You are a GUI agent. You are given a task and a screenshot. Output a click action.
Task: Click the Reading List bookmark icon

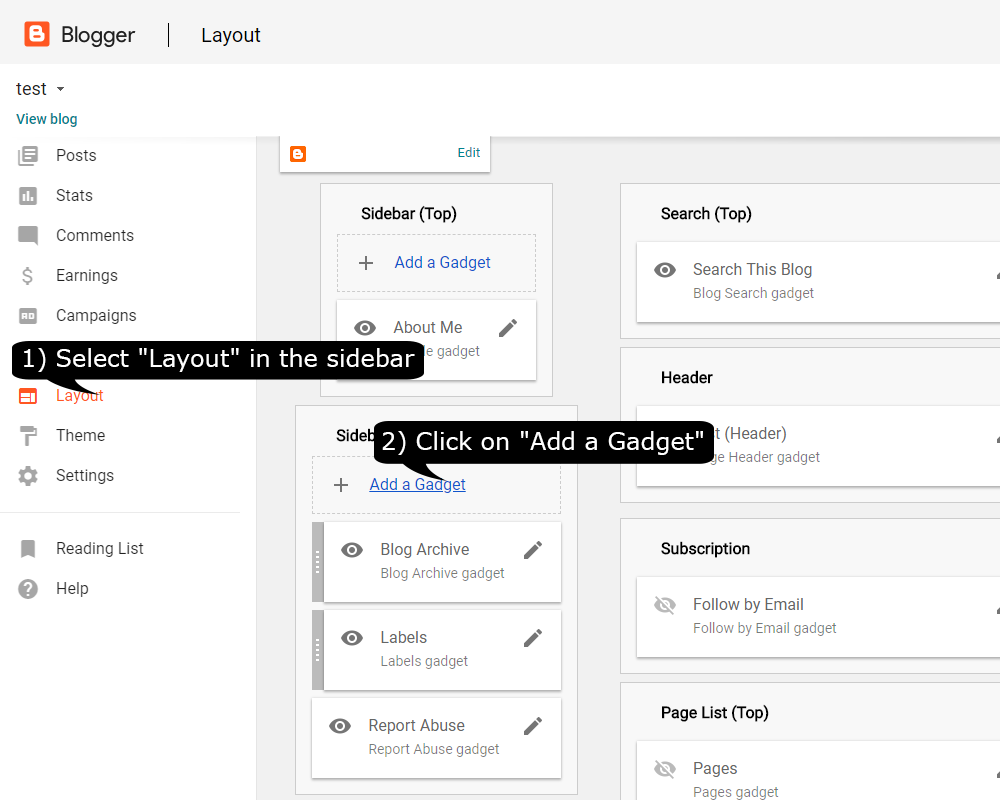[28, 549]
